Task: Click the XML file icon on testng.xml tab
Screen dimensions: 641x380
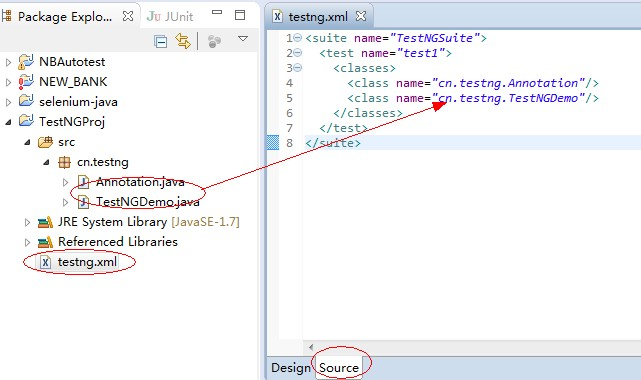Action: (x=278, y=16)
